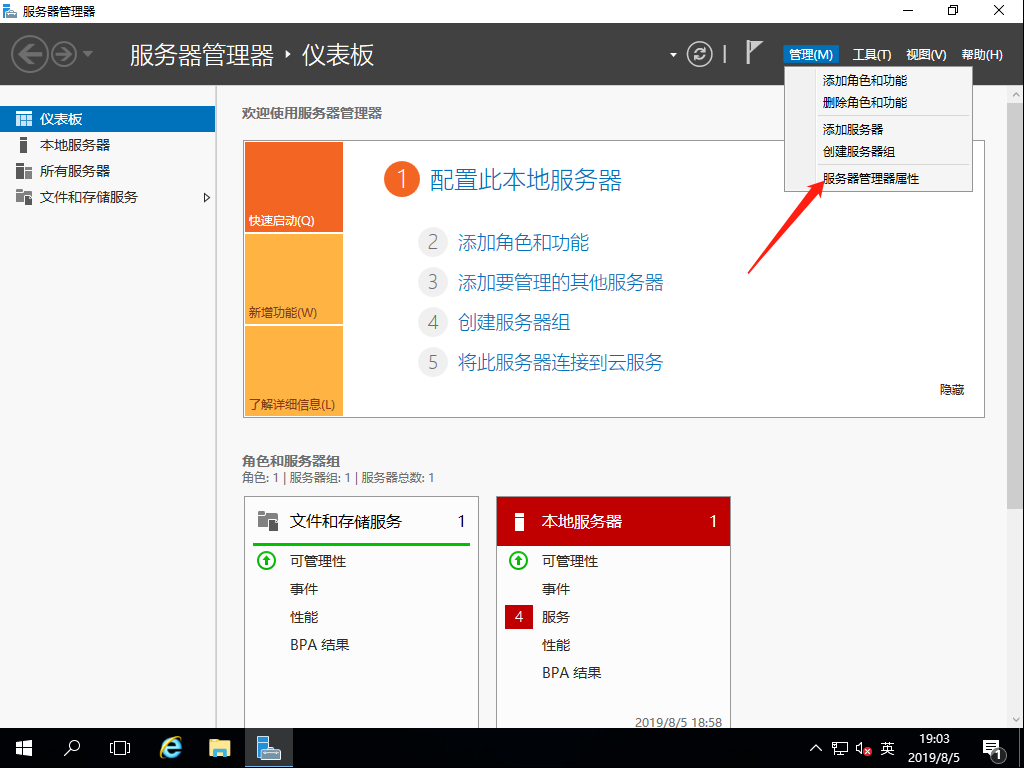Screen dimensions: 1024x768
Task: Open BPA 结果 in 本地服务器 tile
Action: tap(571, 673)
